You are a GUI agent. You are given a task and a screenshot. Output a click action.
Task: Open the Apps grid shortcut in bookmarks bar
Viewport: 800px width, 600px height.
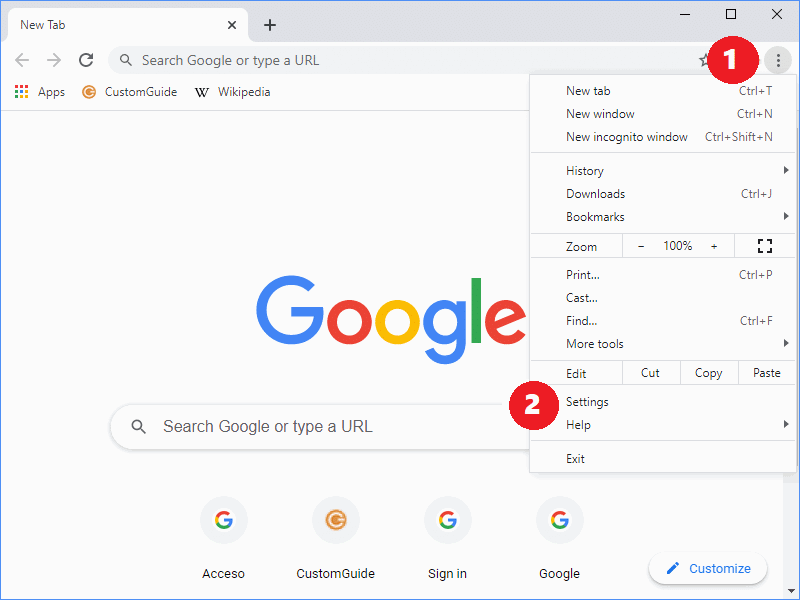[40, 92]
